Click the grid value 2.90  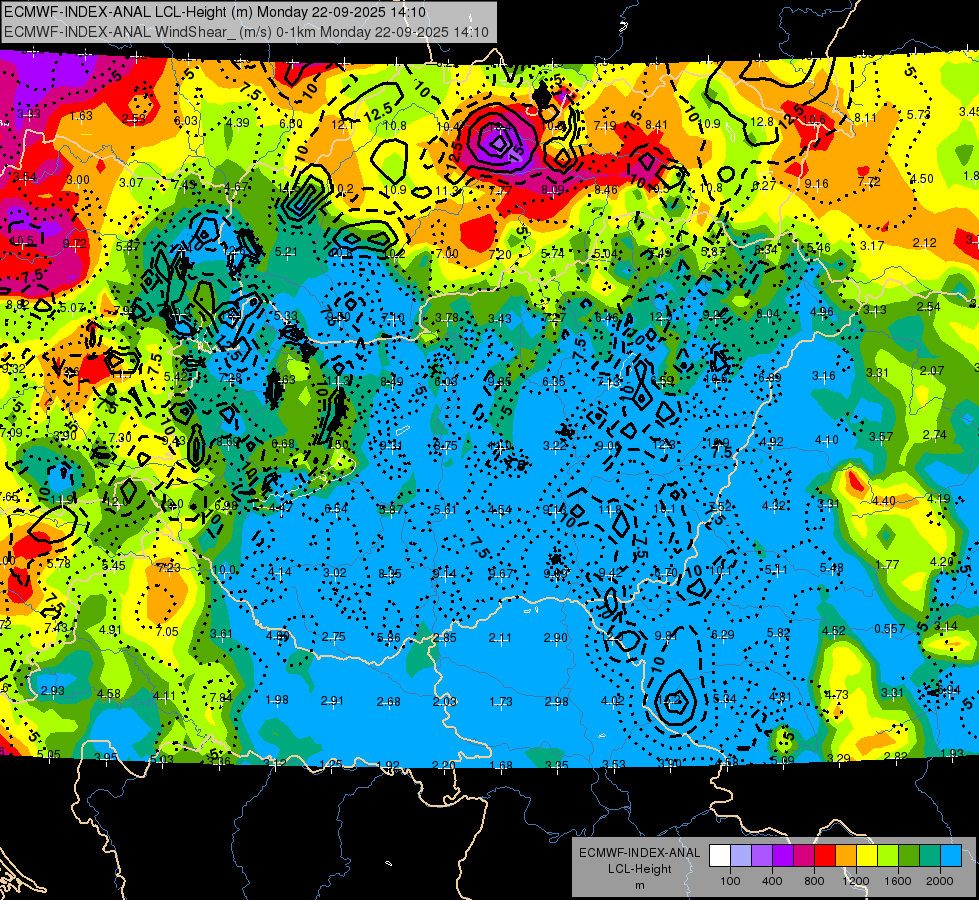click(x=556, y=638)
